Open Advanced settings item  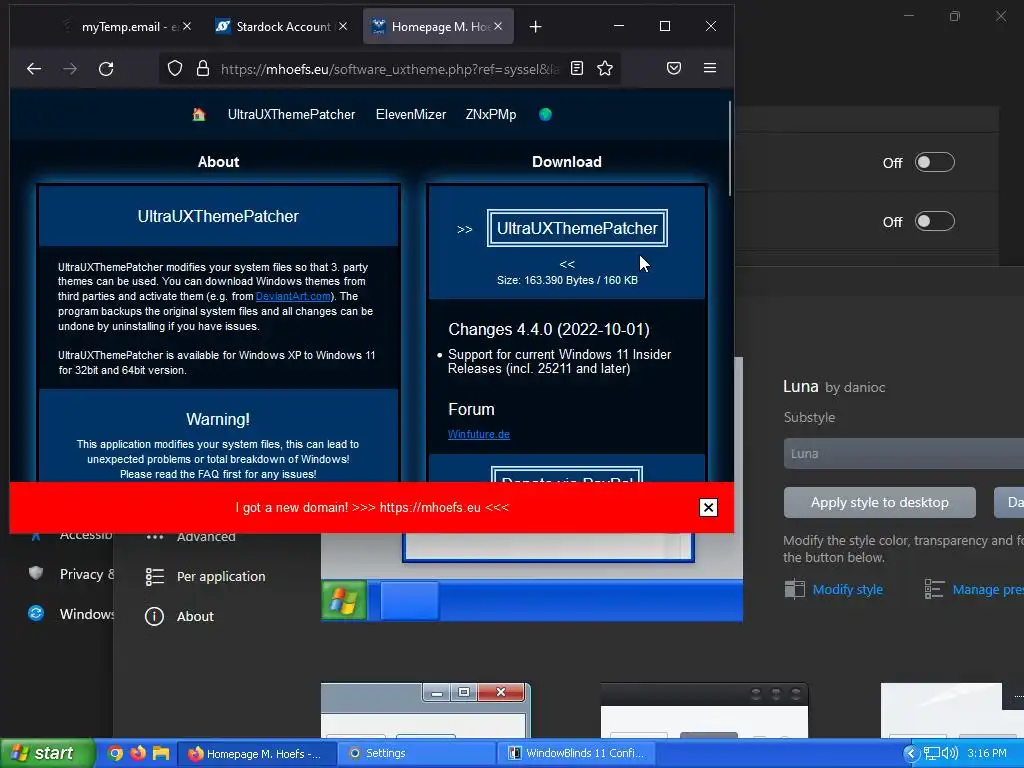click(206, 538)
